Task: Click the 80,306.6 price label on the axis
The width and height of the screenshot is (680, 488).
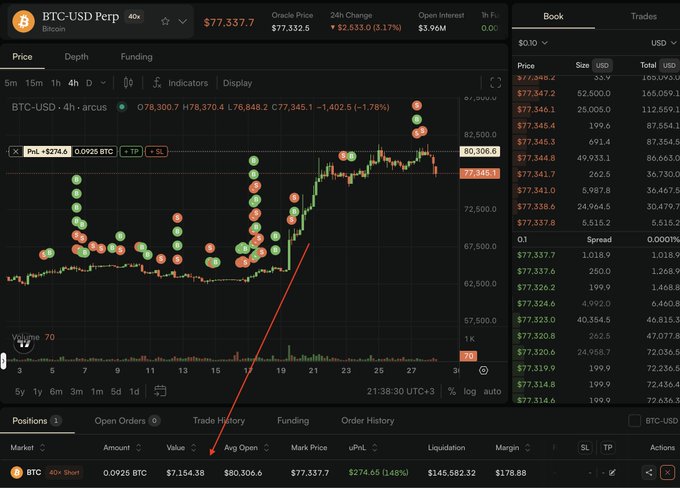Action: click(480, 151)
